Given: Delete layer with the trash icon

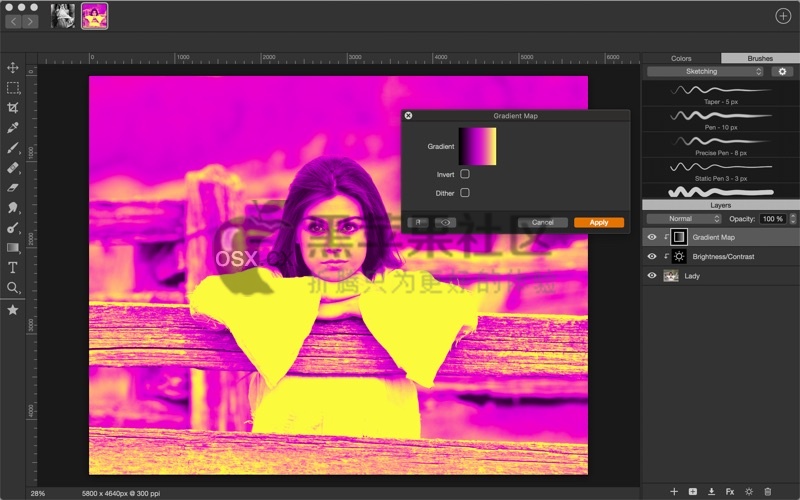Looking at the screenshot, I should (767, 491).
